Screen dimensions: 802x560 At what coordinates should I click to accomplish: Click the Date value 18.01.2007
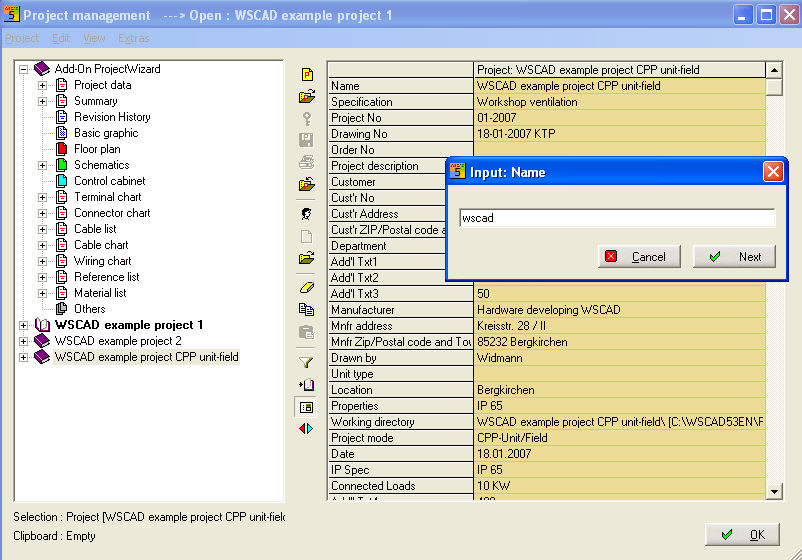pyautogui.click(x=620, y=454)
